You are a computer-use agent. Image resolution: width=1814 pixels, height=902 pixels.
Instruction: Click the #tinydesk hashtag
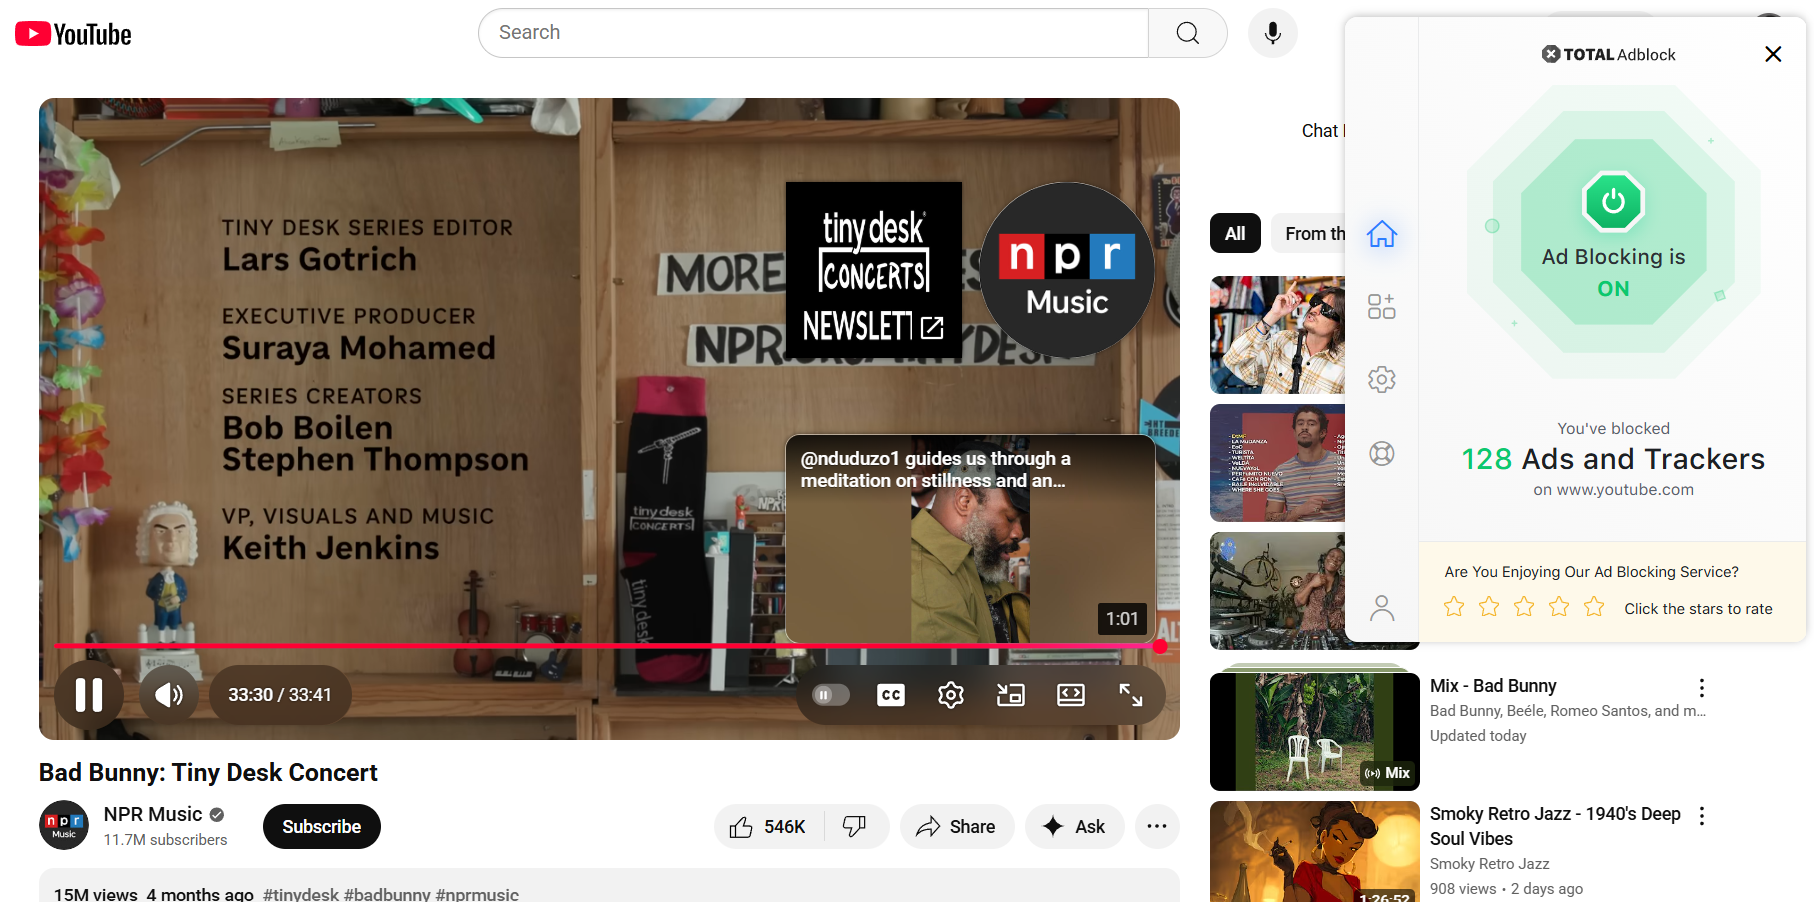[x=301, y=894]
